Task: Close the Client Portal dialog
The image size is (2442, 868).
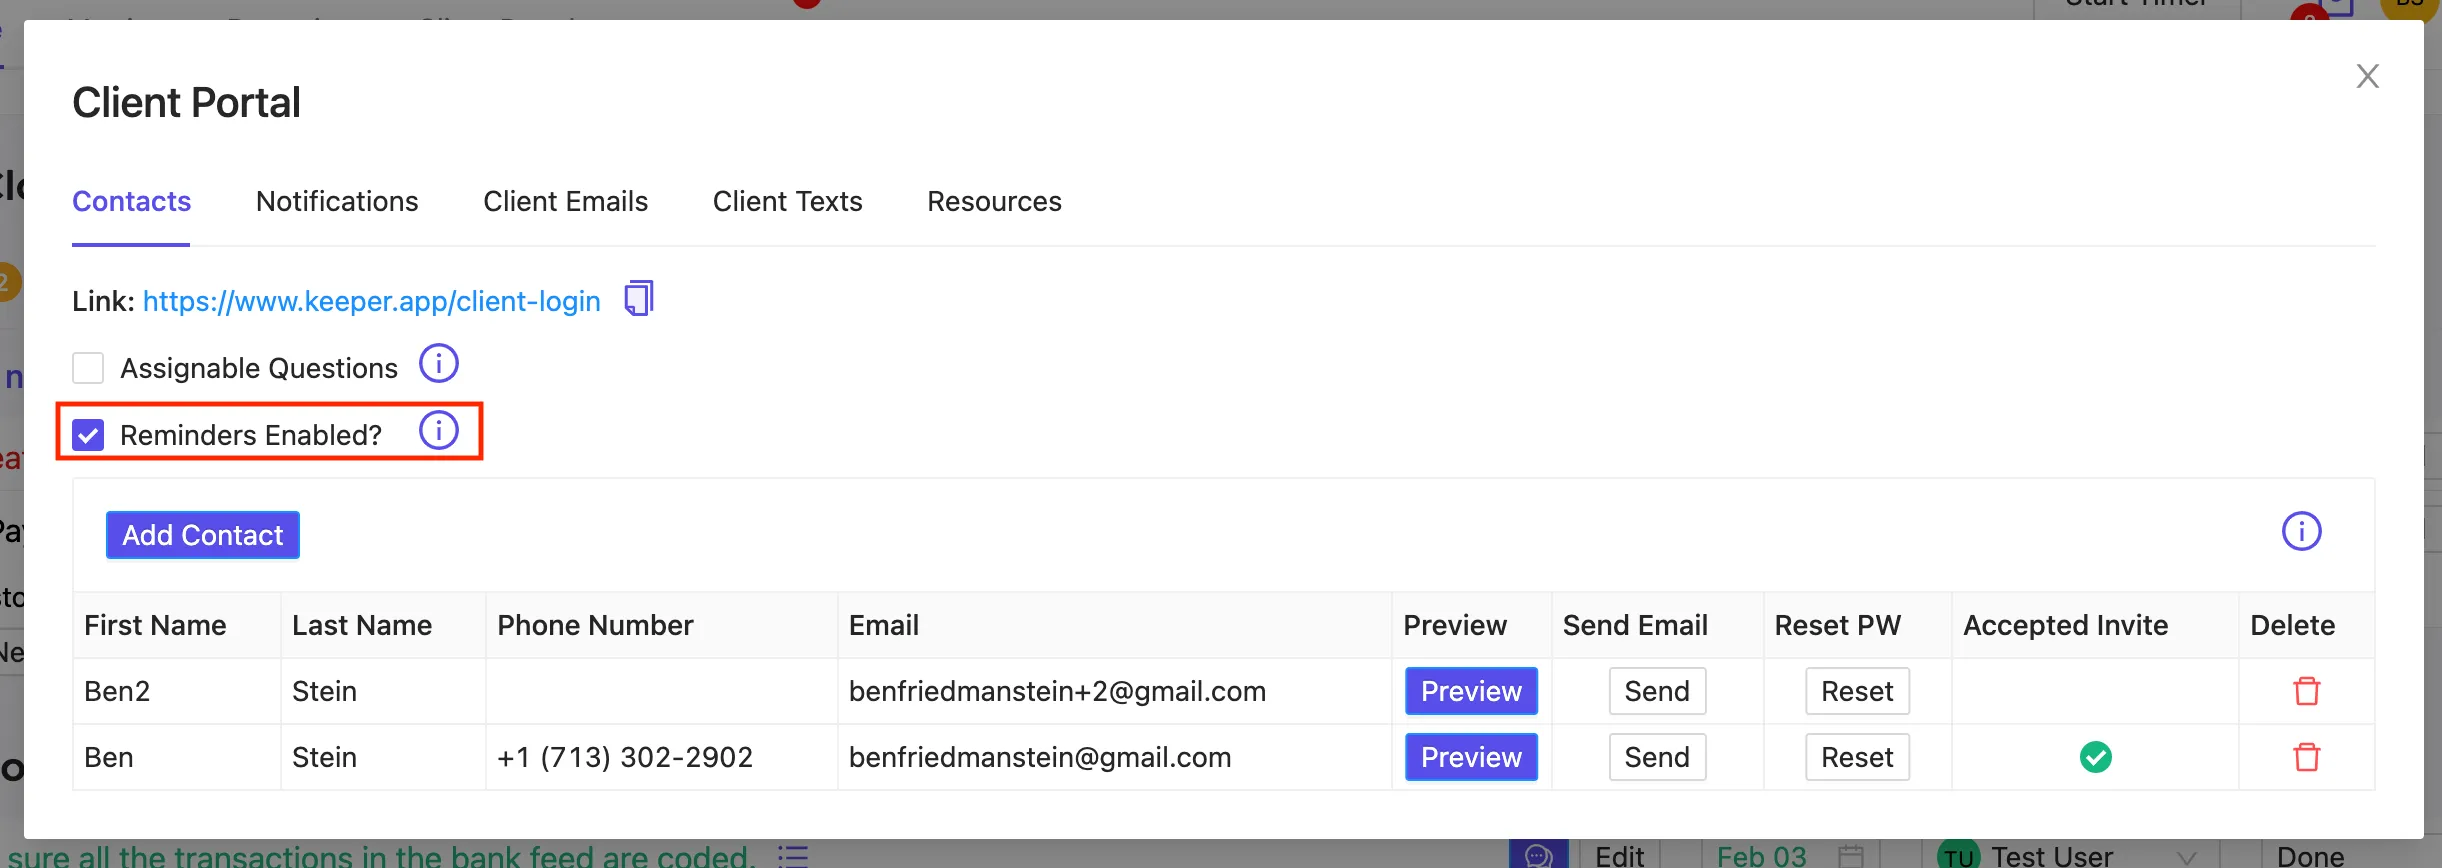Action: pyautogui.click(x=2367, y=76)
